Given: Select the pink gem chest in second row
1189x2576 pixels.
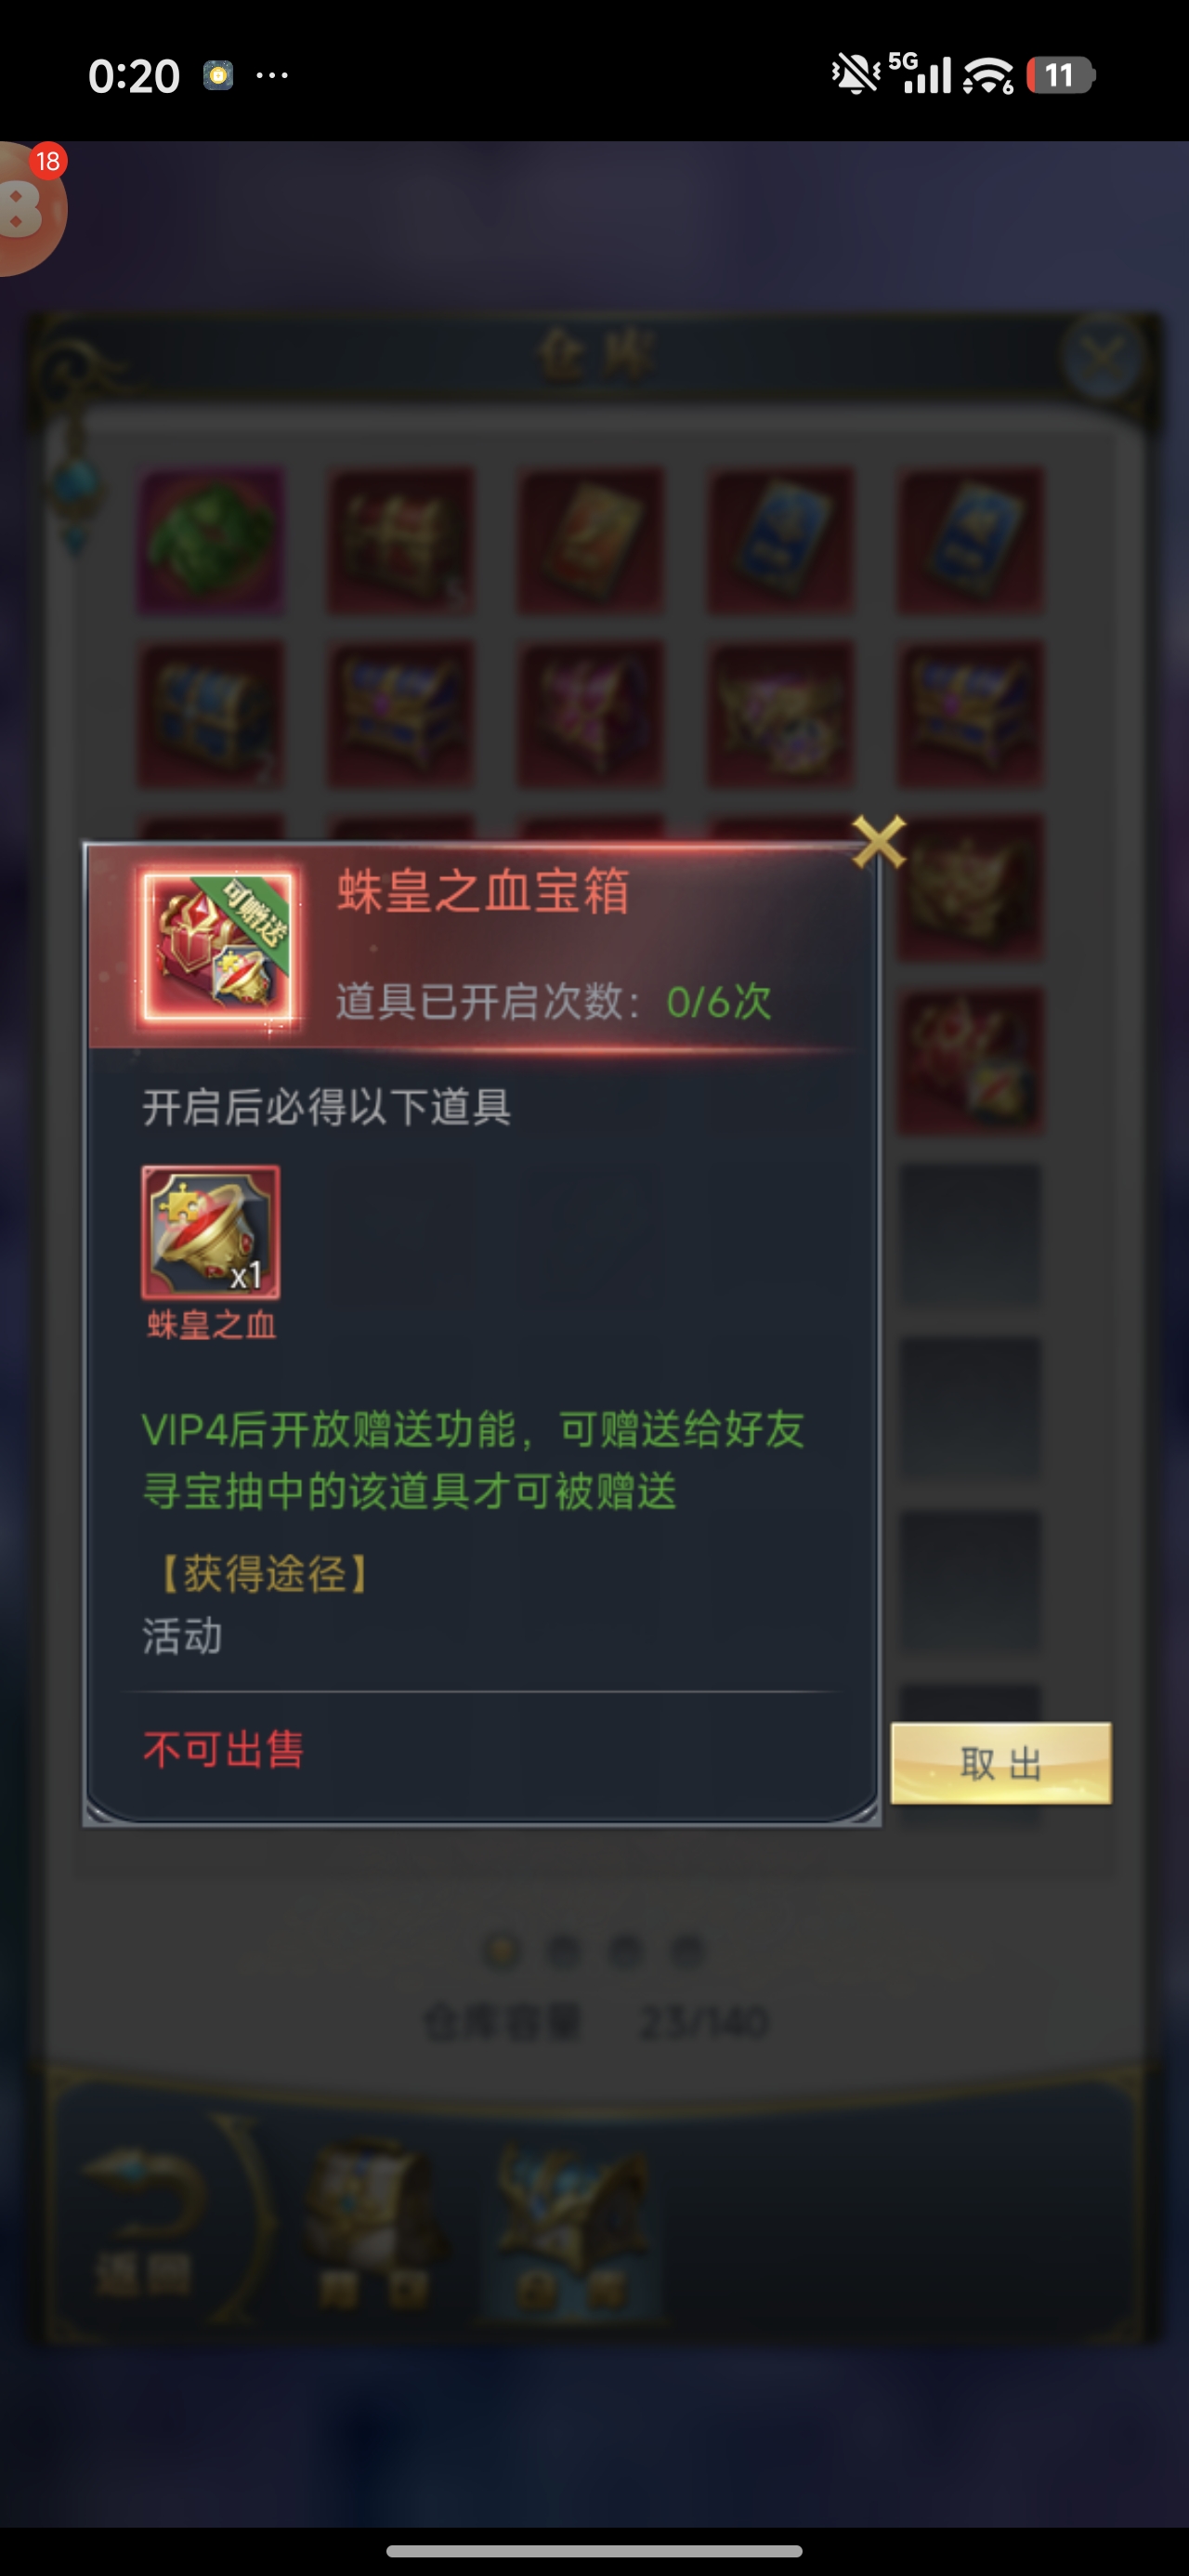Looking at the screenshot, I should [591, 713].
